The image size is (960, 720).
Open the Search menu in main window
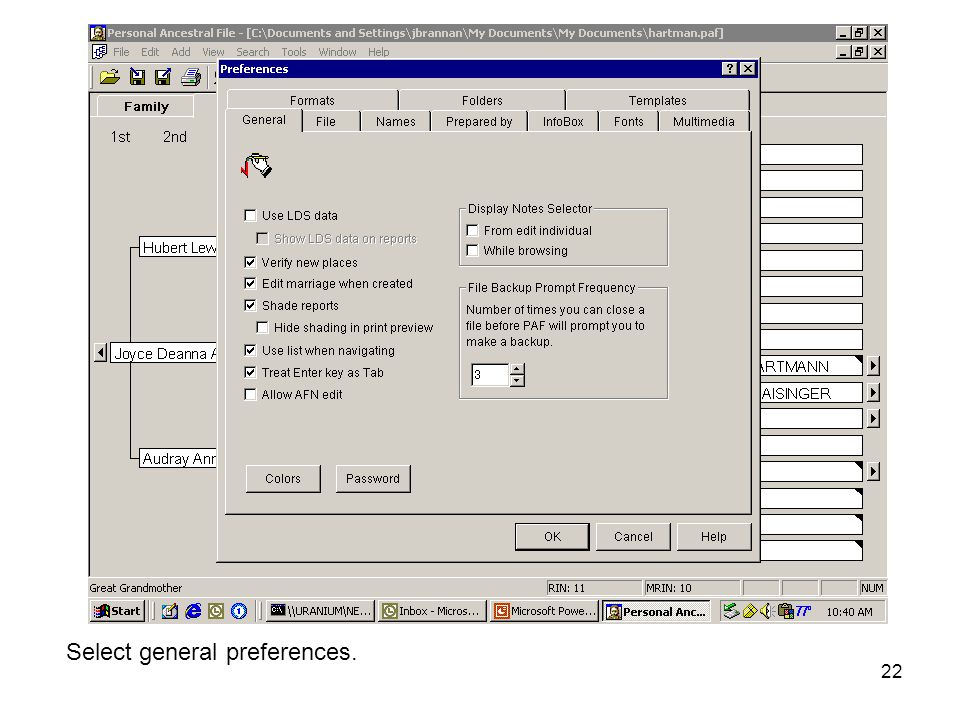pyautogui.click(x=252, y=52)
